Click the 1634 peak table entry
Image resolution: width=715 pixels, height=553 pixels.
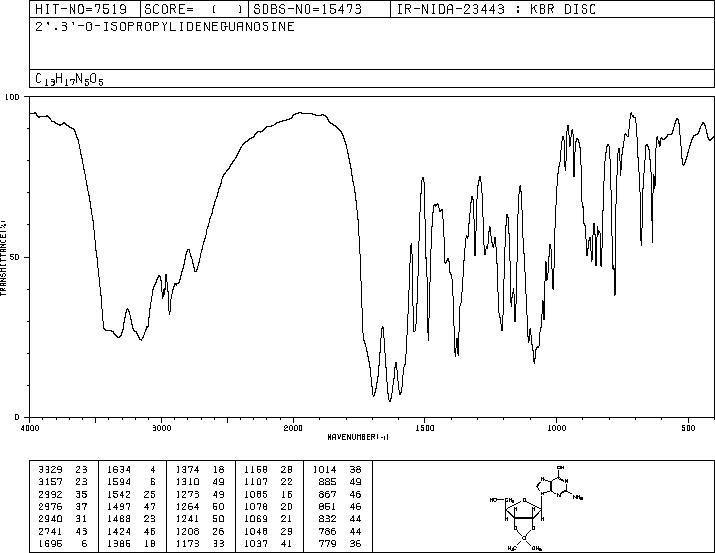[x=119, y=469]
